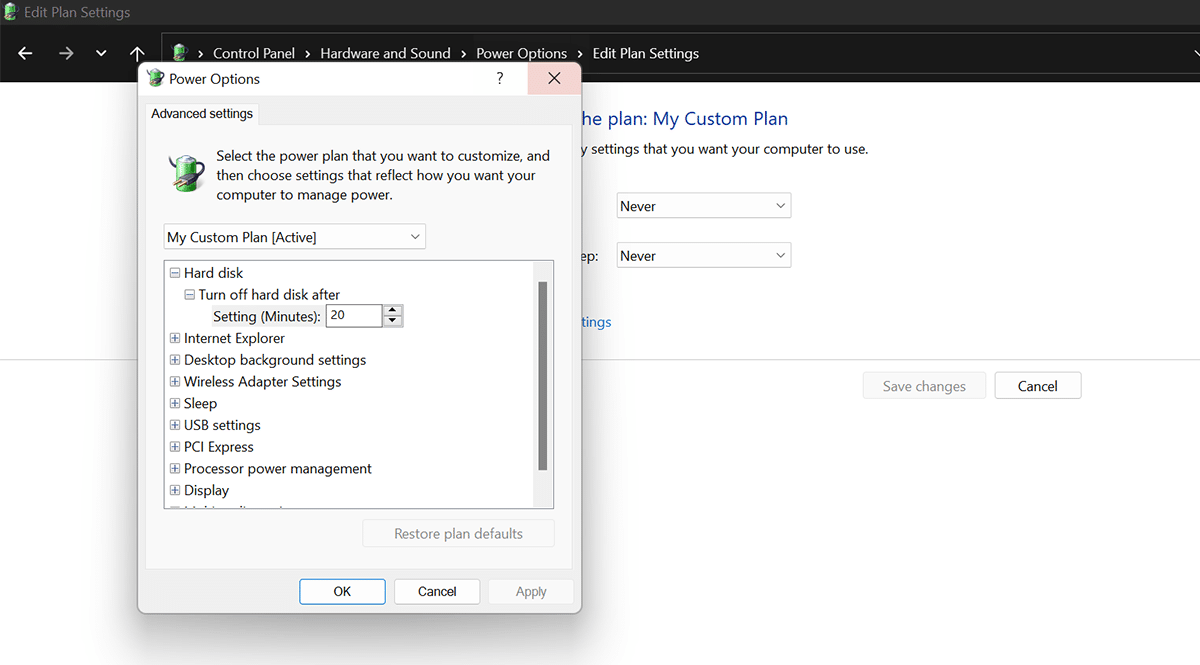Image resolution: width=1200 pixels, height=665 pixels.
Task: Expand the USB settings node
Action: tap(175, 426)
